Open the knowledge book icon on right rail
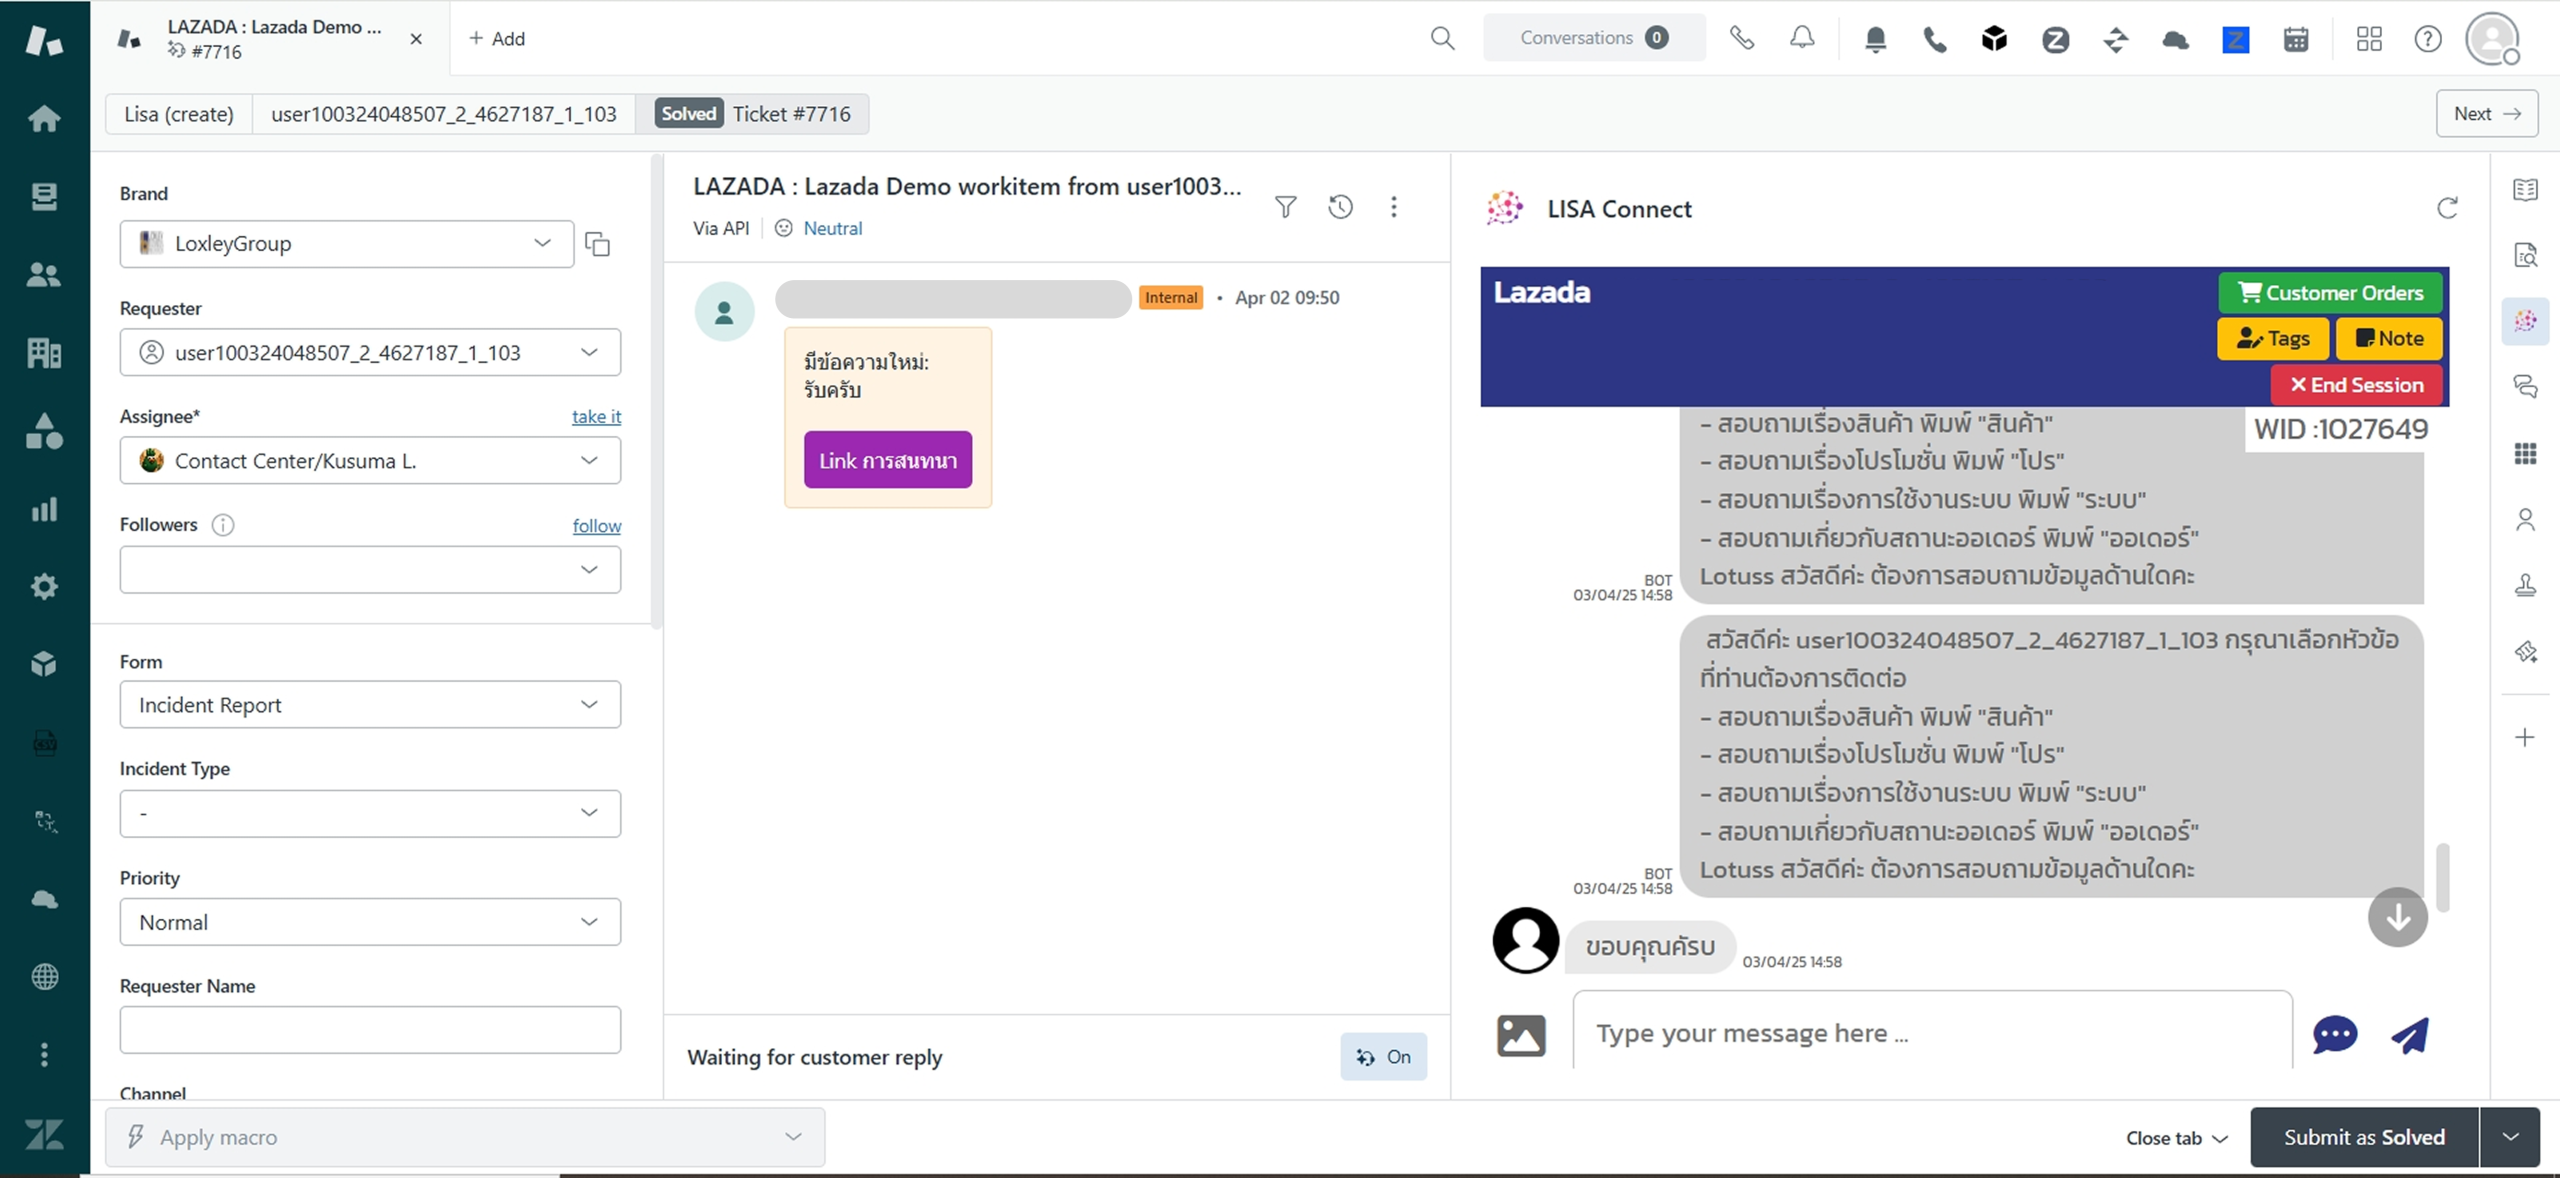The width and height of the screenshot is (2560, 1178). 2525,190
